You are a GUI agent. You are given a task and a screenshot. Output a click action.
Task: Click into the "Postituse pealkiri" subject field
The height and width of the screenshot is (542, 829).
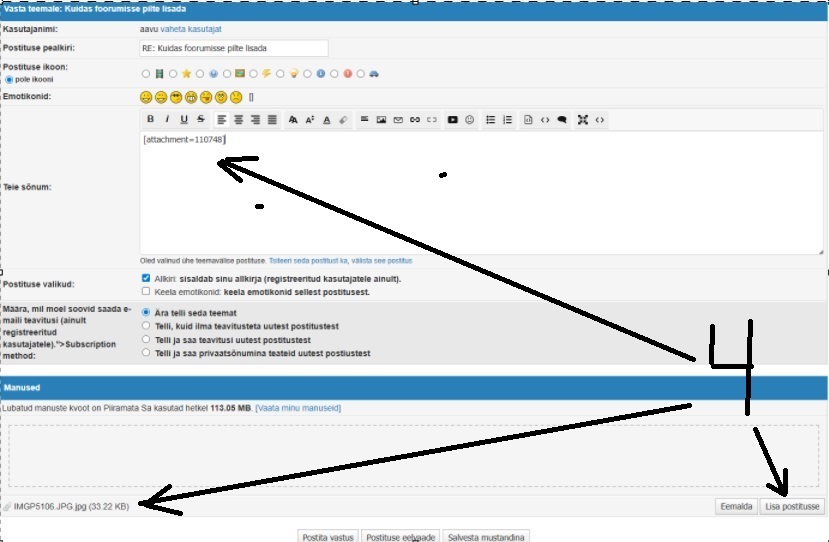click(x=234, y=48)
